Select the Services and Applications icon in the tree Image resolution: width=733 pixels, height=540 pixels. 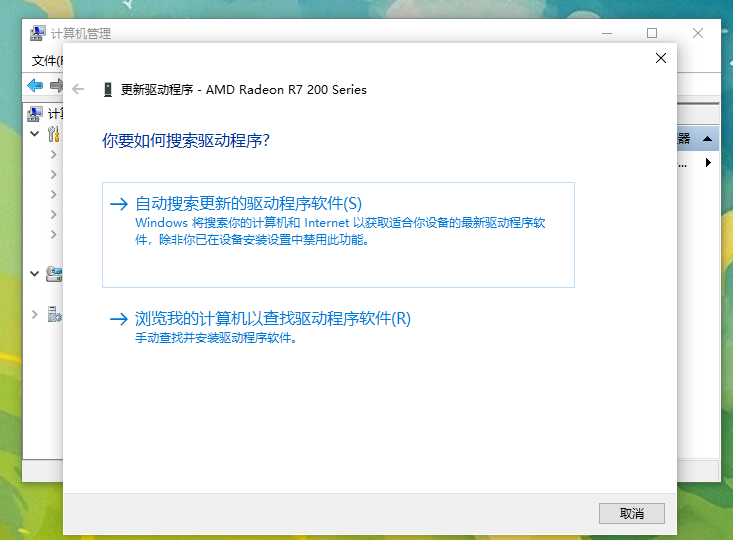click(54, 314)
